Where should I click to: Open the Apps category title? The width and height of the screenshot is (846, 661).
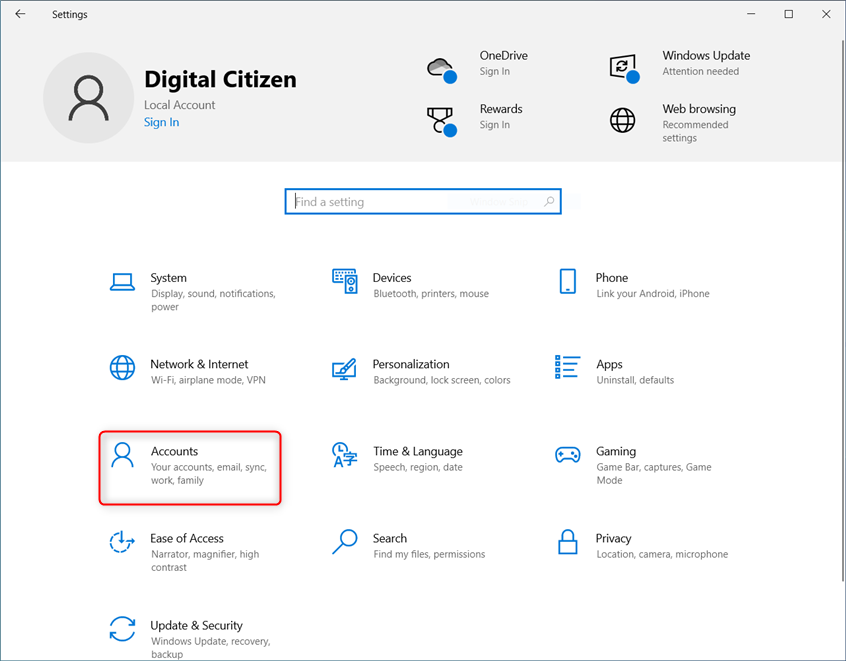[x=609, y=365]
